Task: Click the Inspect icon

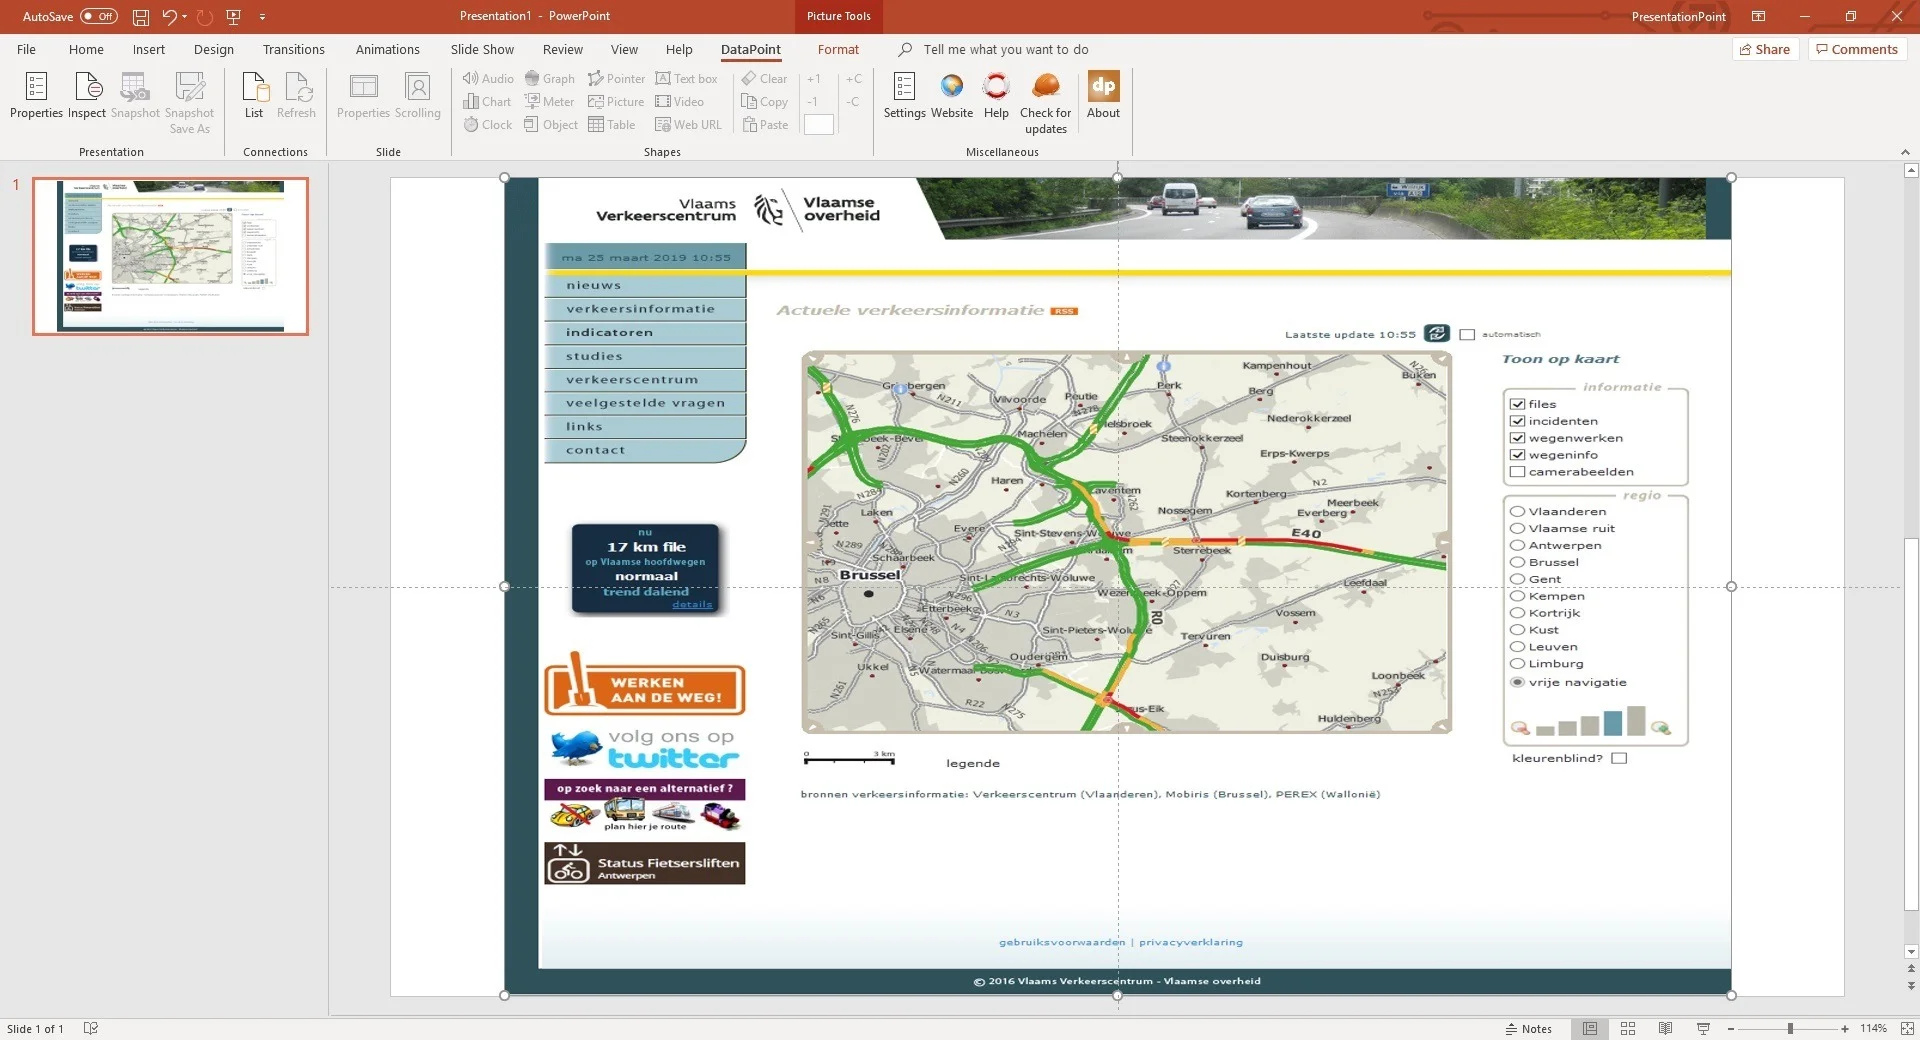Action: (x=87, y=96)
